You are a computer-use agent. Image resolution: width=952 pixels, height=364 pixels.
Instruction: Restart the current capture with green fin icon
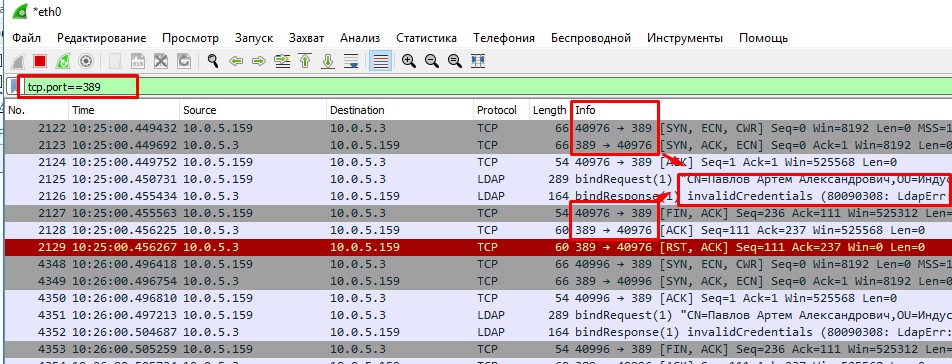[63, 61]
